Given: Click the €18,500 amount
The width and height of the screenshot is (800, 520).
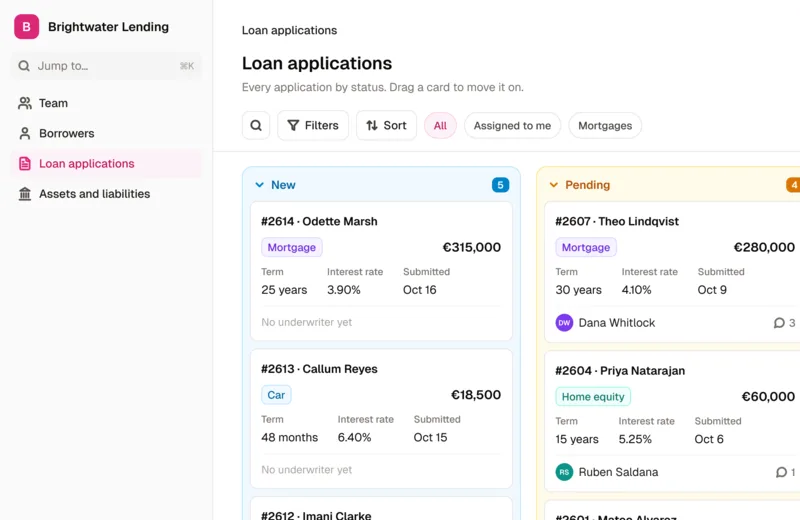Looking at the screenshot, I should coord(476,395).
